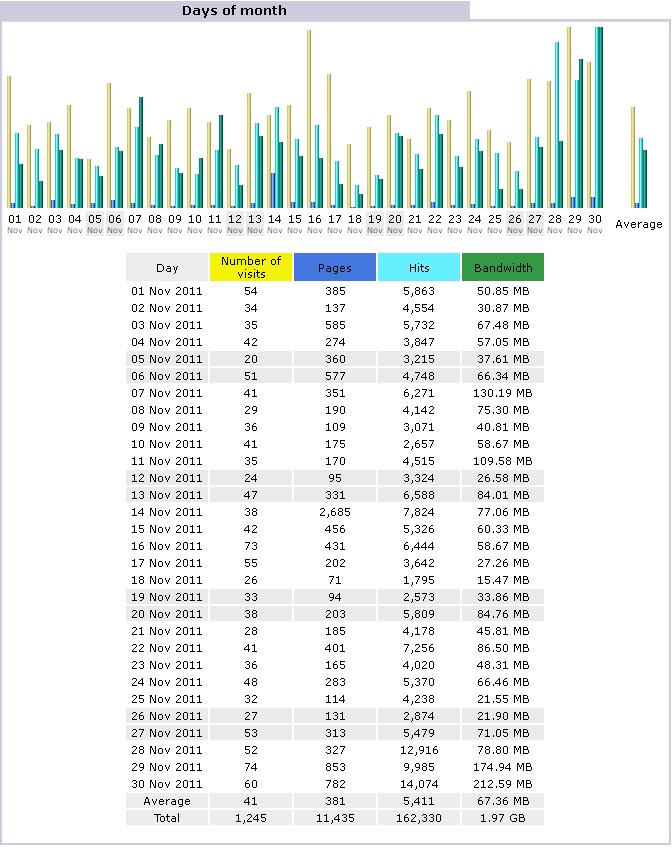
Task: Click the 30 Nov 2011 row label
Action: coord(167,784)
